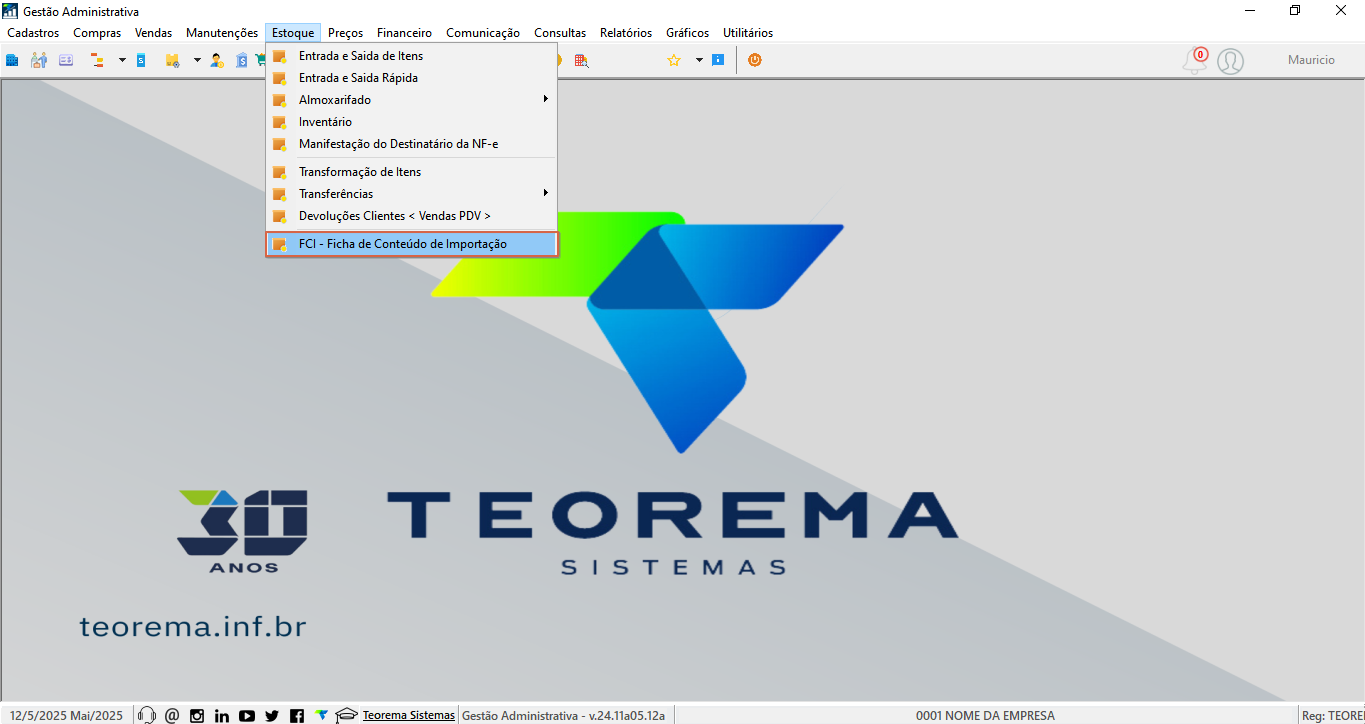The height and width of the screenshot is (724, 1365).
Task: Click the Twitter bird icon in status bar
Action: click(272, 715)
